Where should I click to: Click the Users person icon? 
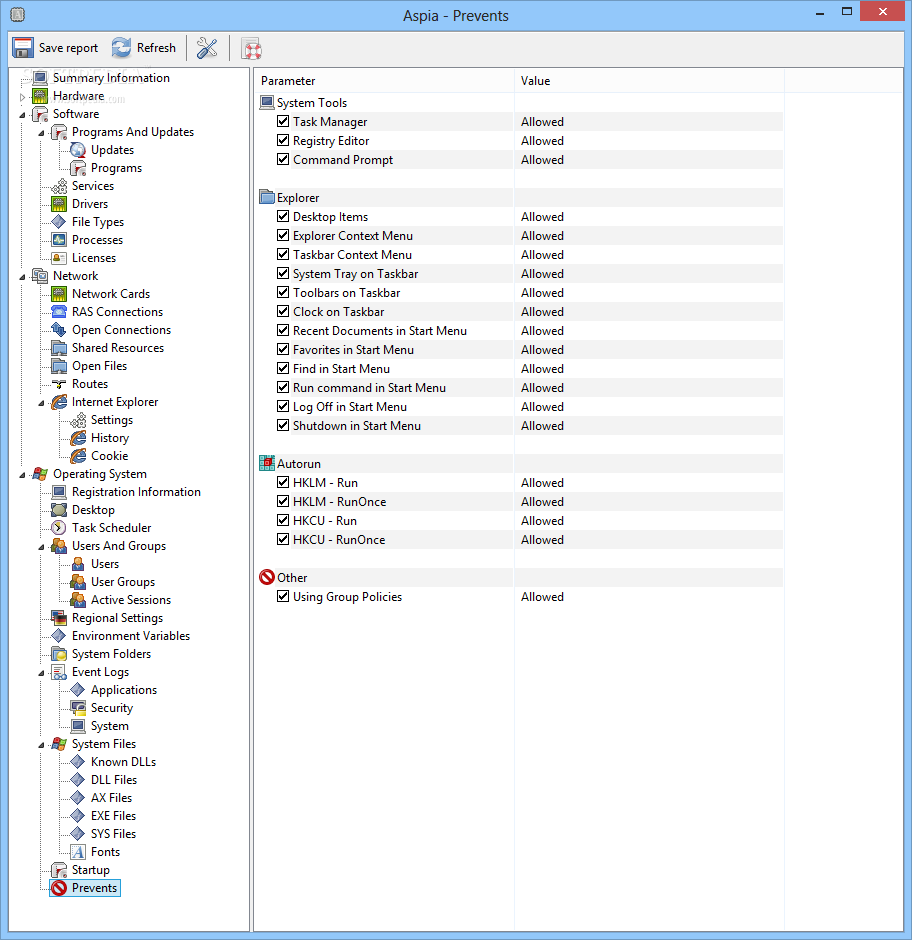coord(78,564)
